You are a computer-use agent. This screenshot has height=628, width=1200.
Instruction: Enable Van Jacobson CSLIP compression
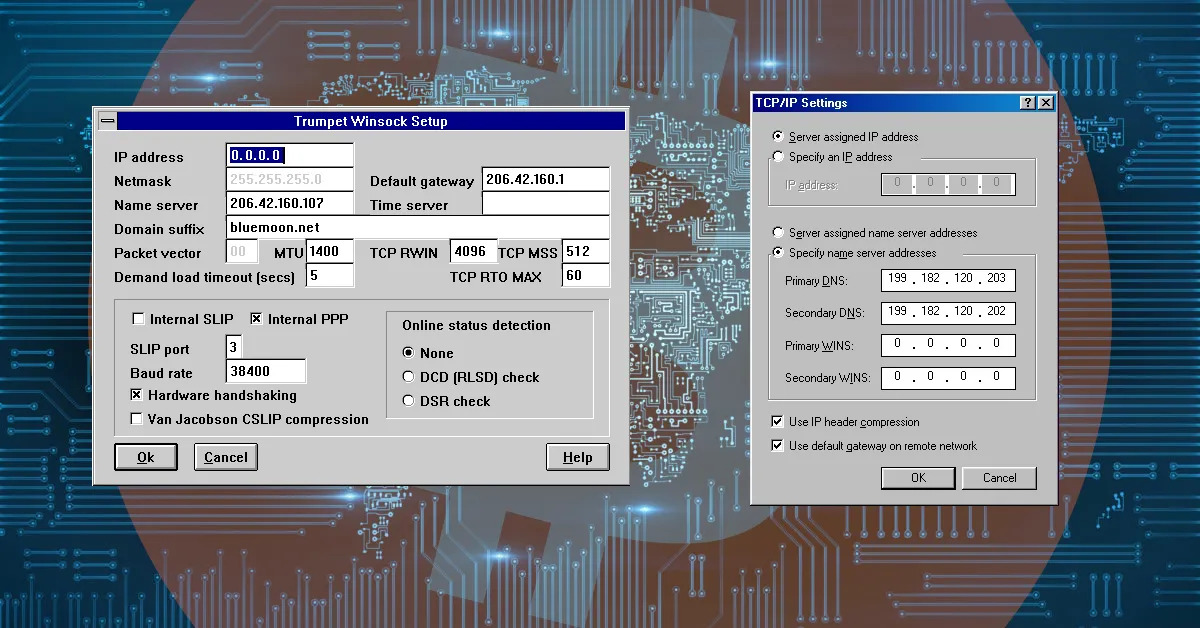(x=137, y=419)
